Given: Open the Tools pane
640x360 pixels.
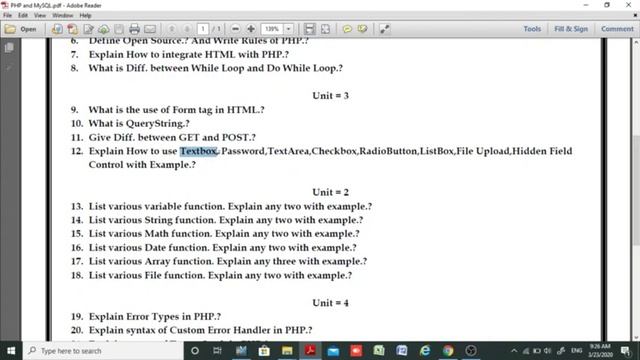Looking at the screenshot, I should (x=532, y=29).
